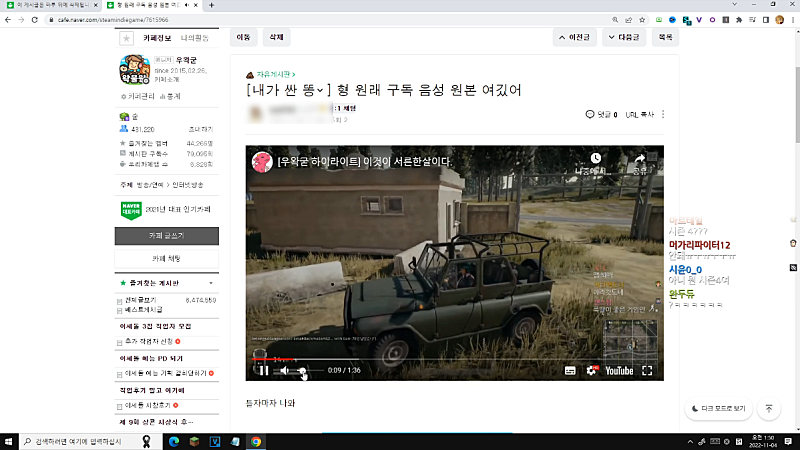Open video on YouTube via logo
The height and width of the screenshot is (450, 800).
coord(619,371)
